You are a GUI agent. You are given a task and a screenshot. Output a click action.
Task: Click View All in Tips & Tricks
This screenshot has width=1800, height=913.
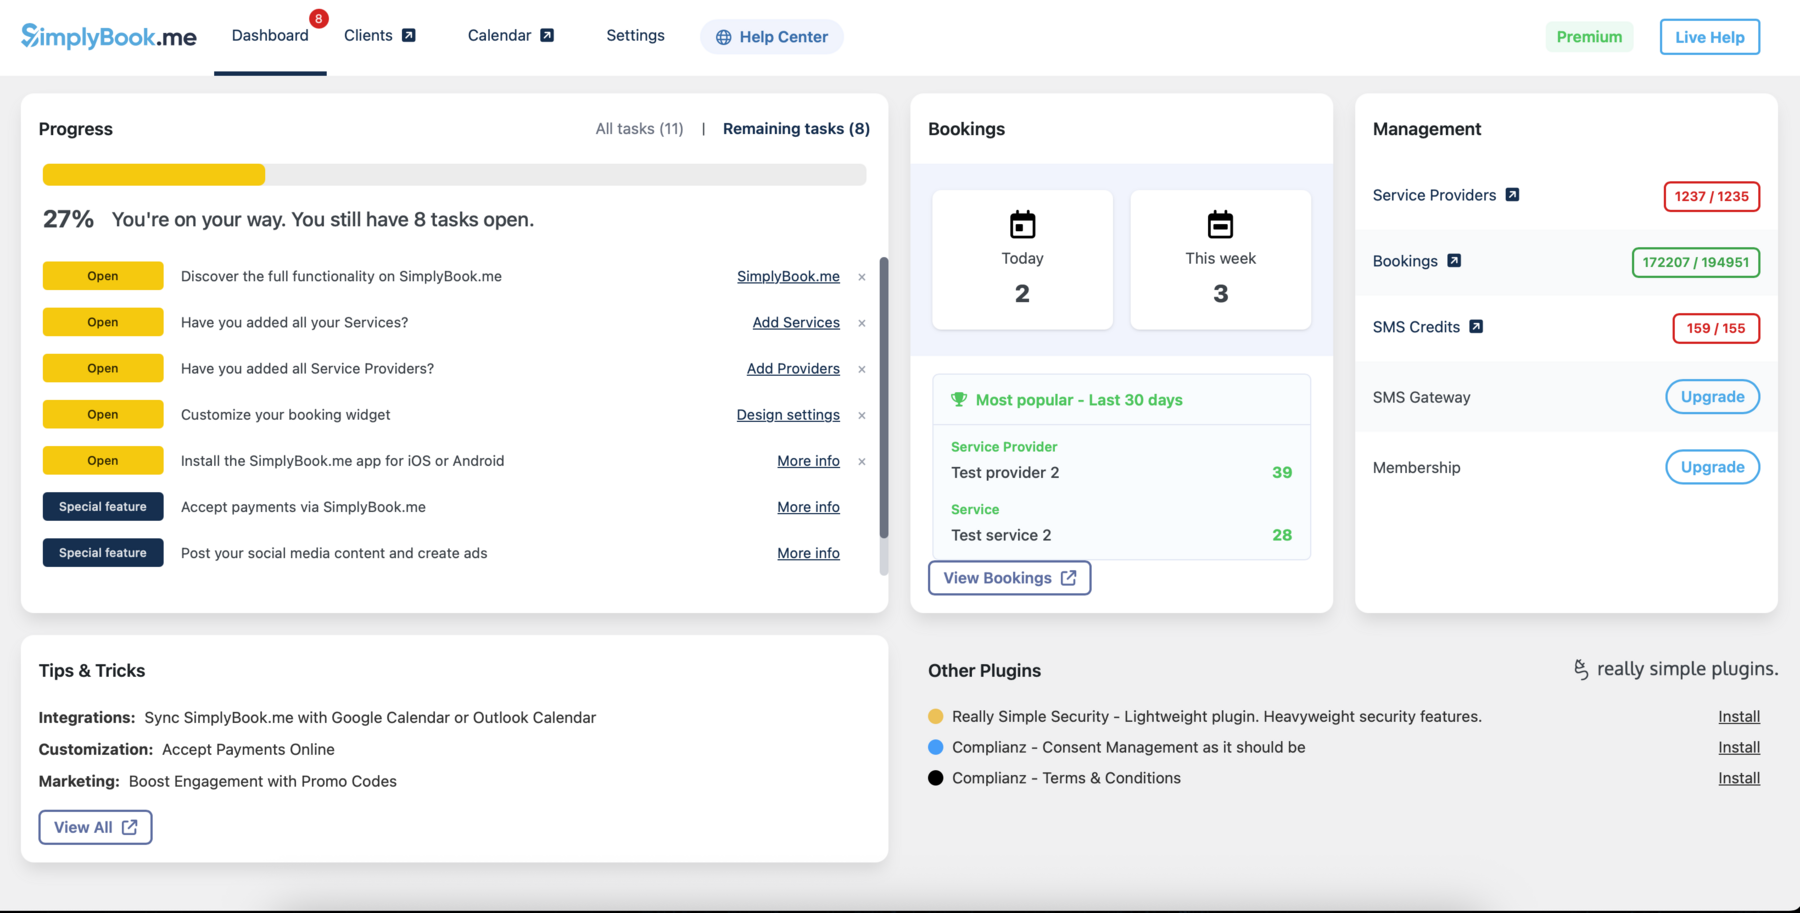pyautogui.click(x=95, y=827)
